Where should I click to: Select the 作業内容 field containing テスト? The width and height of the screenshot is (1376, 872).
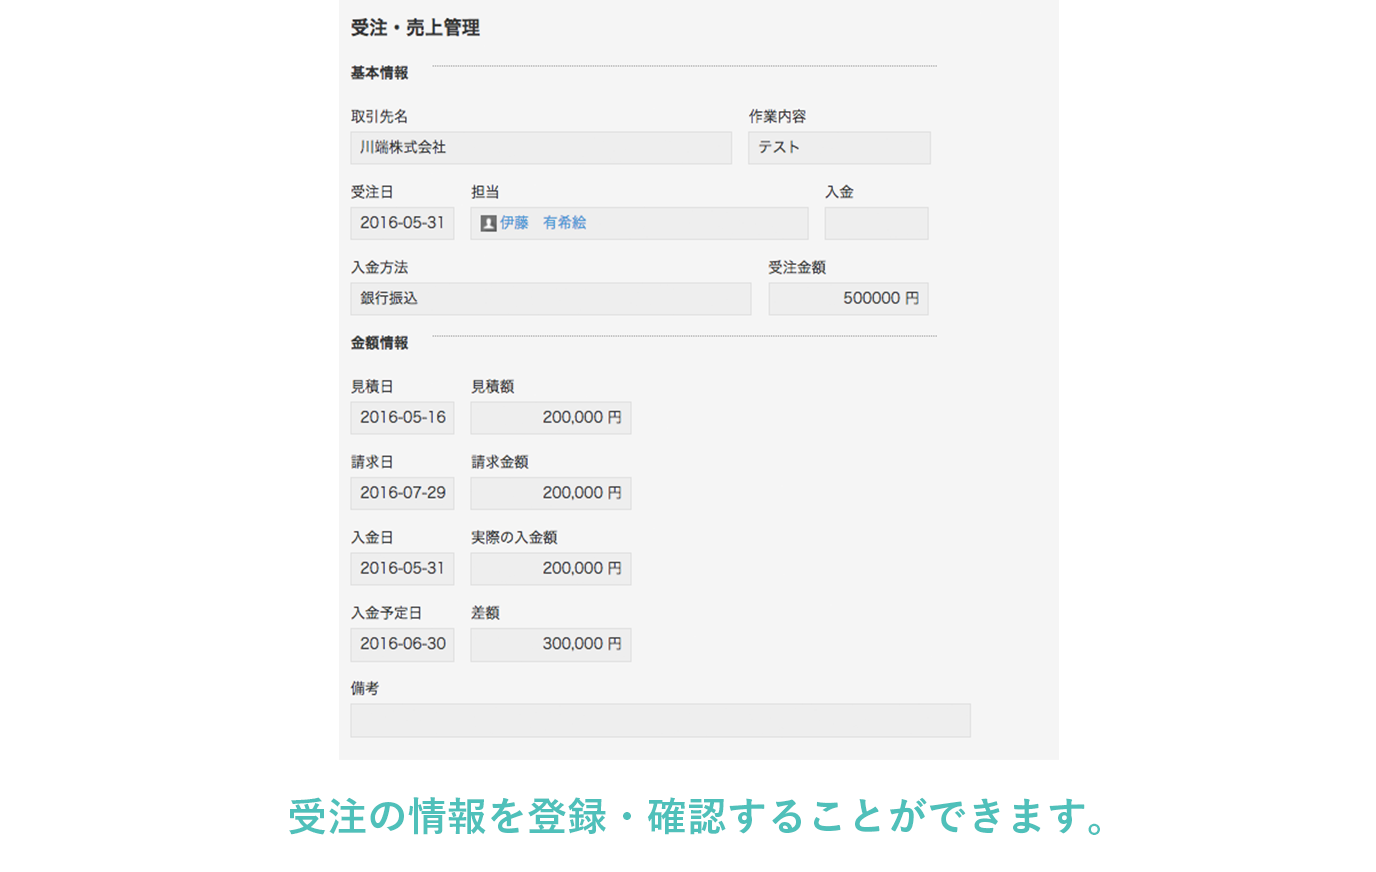[839, 148]
